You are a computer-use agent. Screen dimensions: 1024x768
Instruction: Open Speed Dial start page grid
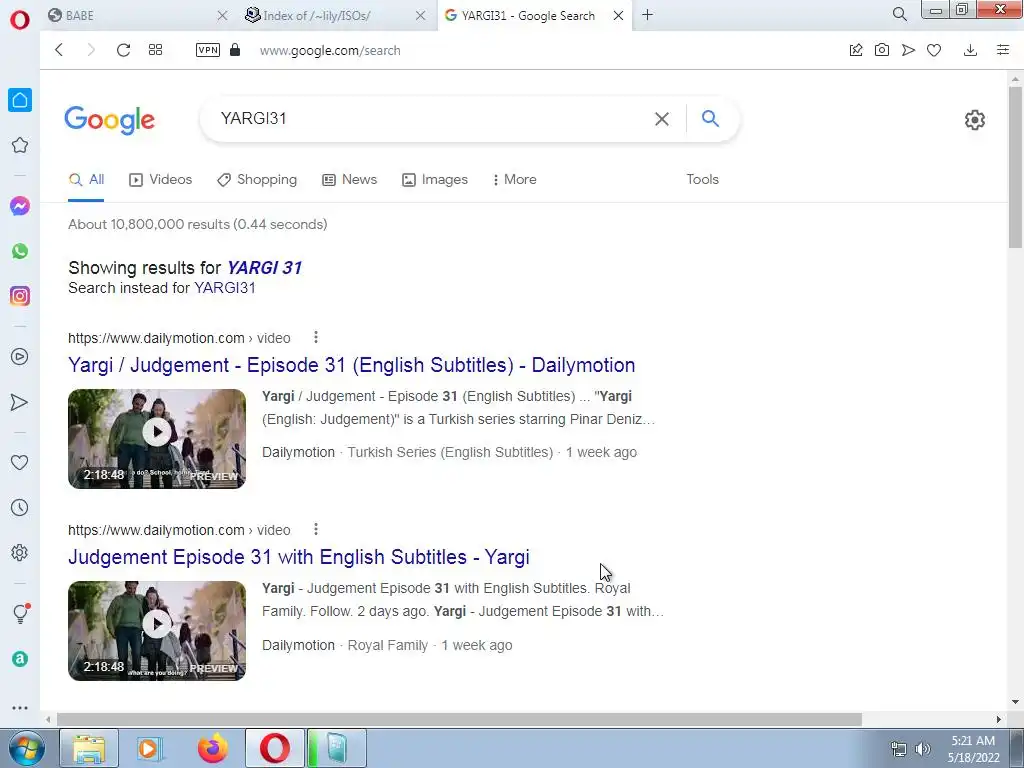pos(155,50)
